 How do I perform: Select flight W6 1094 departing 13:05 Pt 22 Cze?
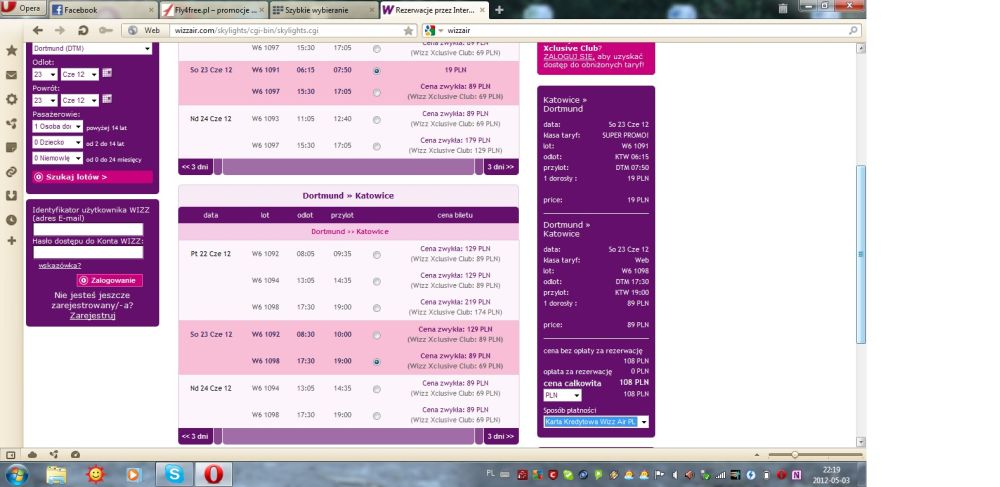tap(377, 281)
